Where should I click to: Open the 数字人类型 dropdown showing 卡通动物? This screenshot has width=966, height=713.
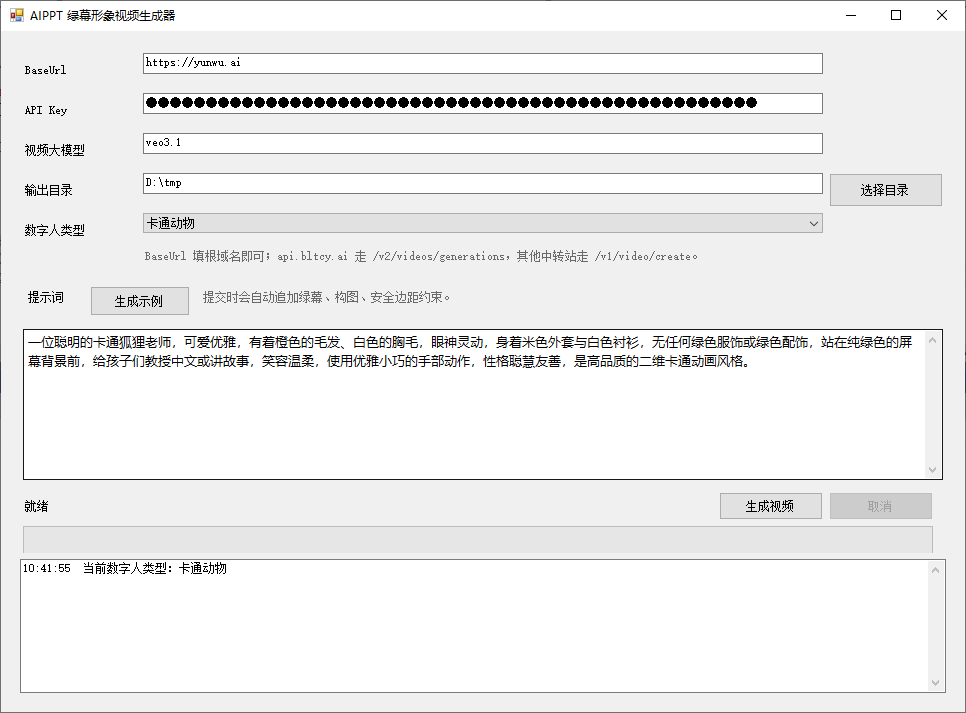pos(482,223)
